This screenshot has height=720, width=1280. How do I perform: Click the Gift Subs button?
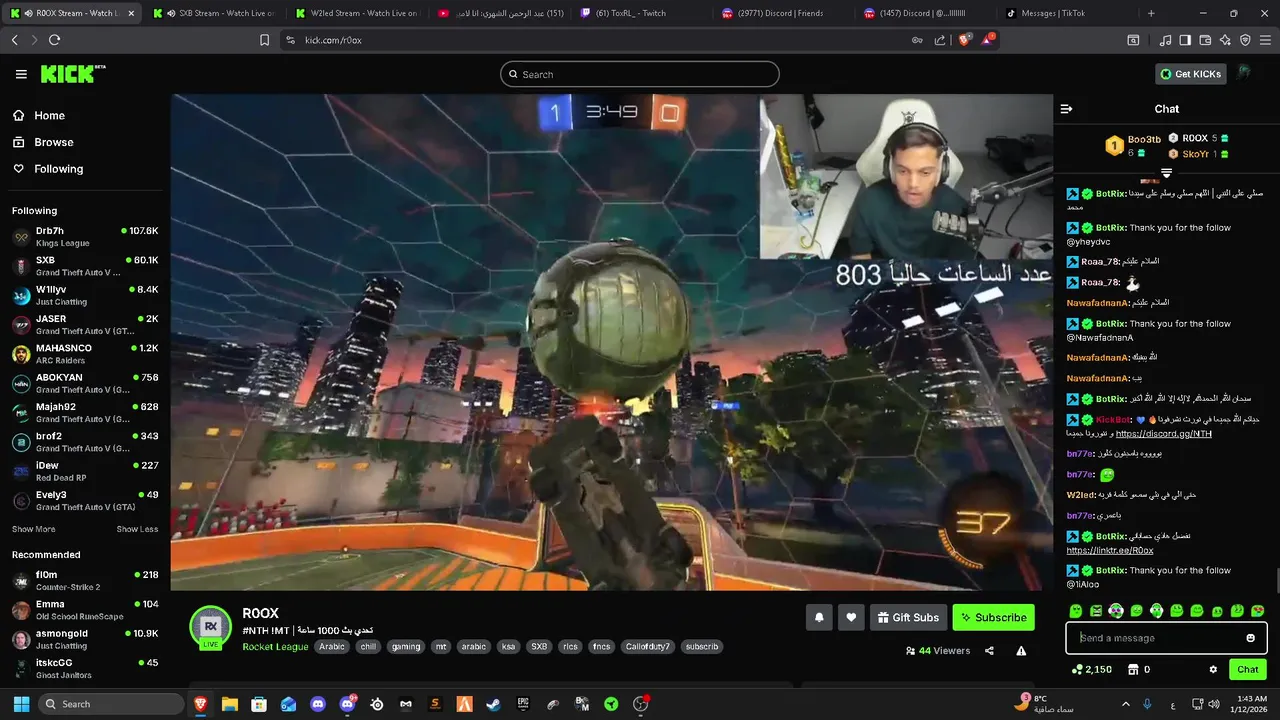point(908,617)
